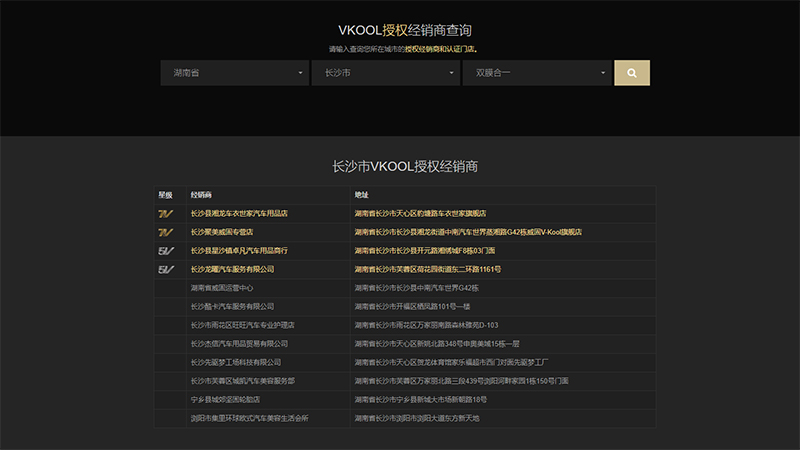Image resolution: width=800 pixels, height=450 pixels.
Task: Click the 经销商 column header
Action: [x=201, y=195]
